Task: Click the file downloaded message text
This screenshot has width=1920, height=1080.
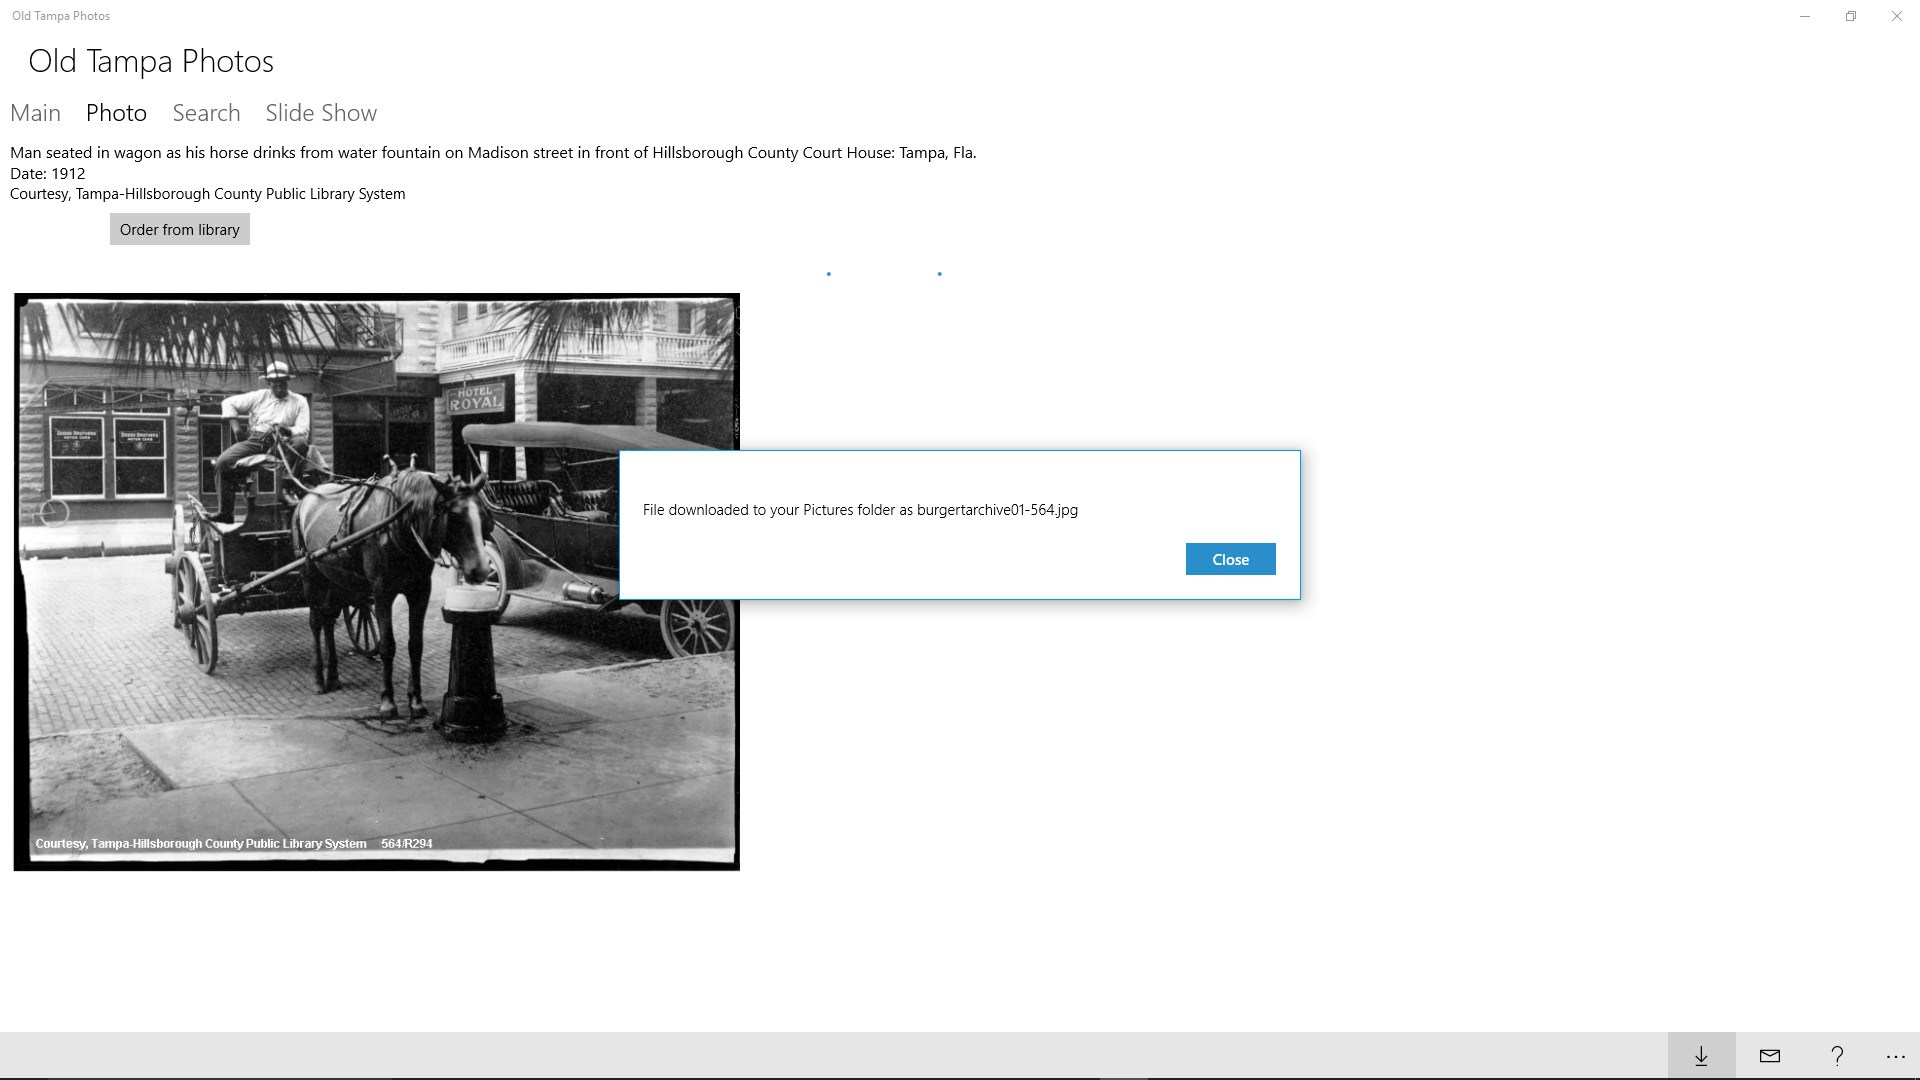Action: (x=860, y=510)
